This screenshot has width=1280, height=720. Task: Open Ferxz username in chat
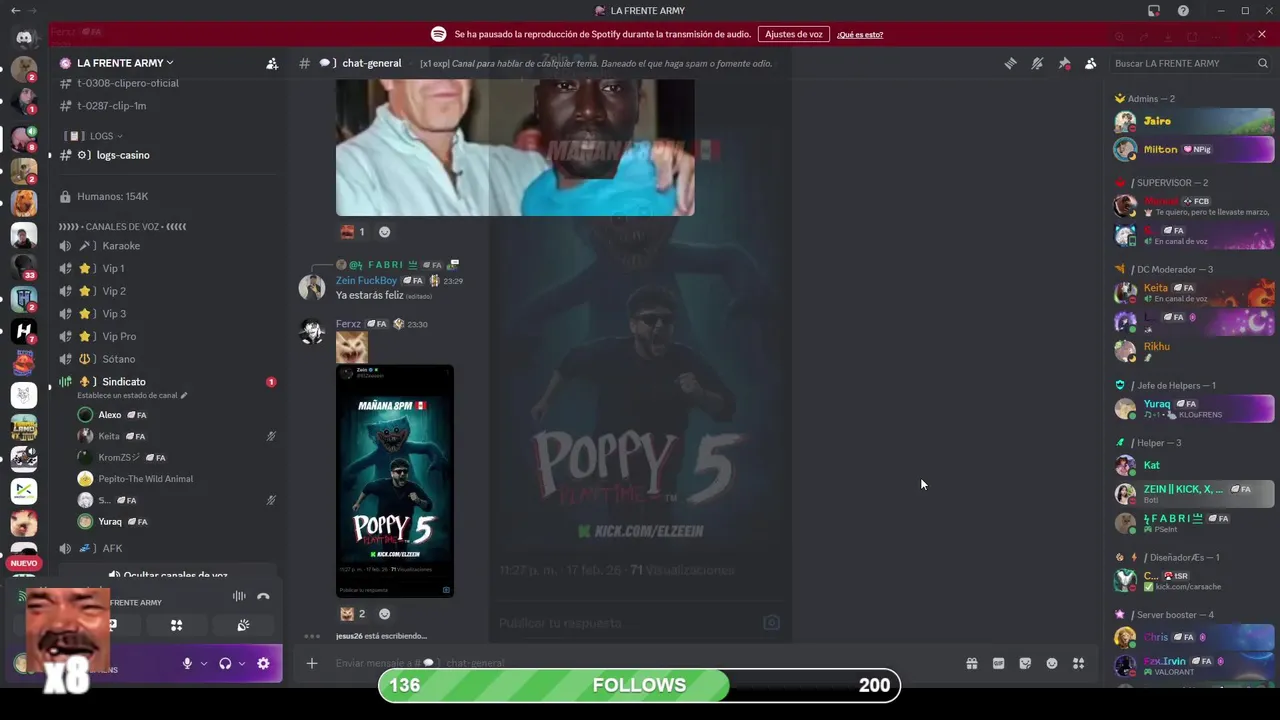coord(348,324)
